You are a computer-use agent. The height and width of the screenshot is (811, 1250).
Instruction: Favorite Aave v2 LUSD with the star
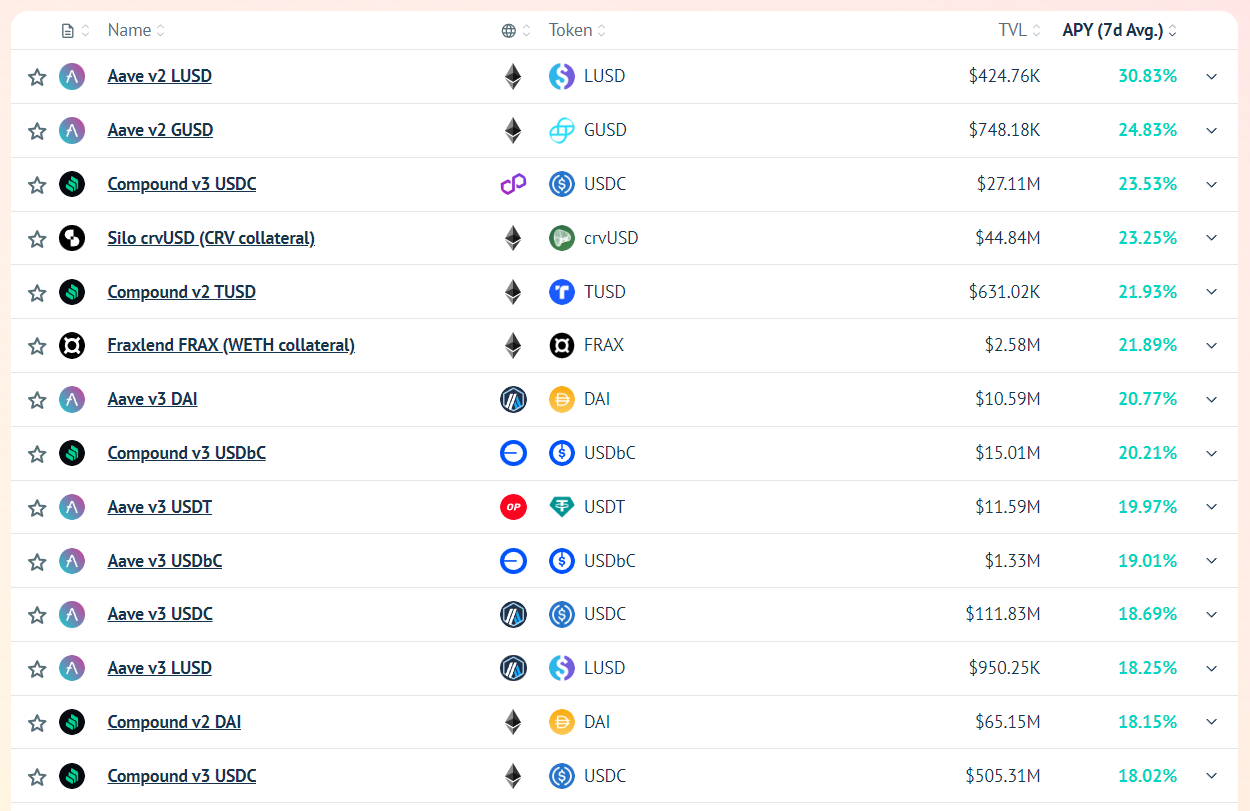(37, 77)
